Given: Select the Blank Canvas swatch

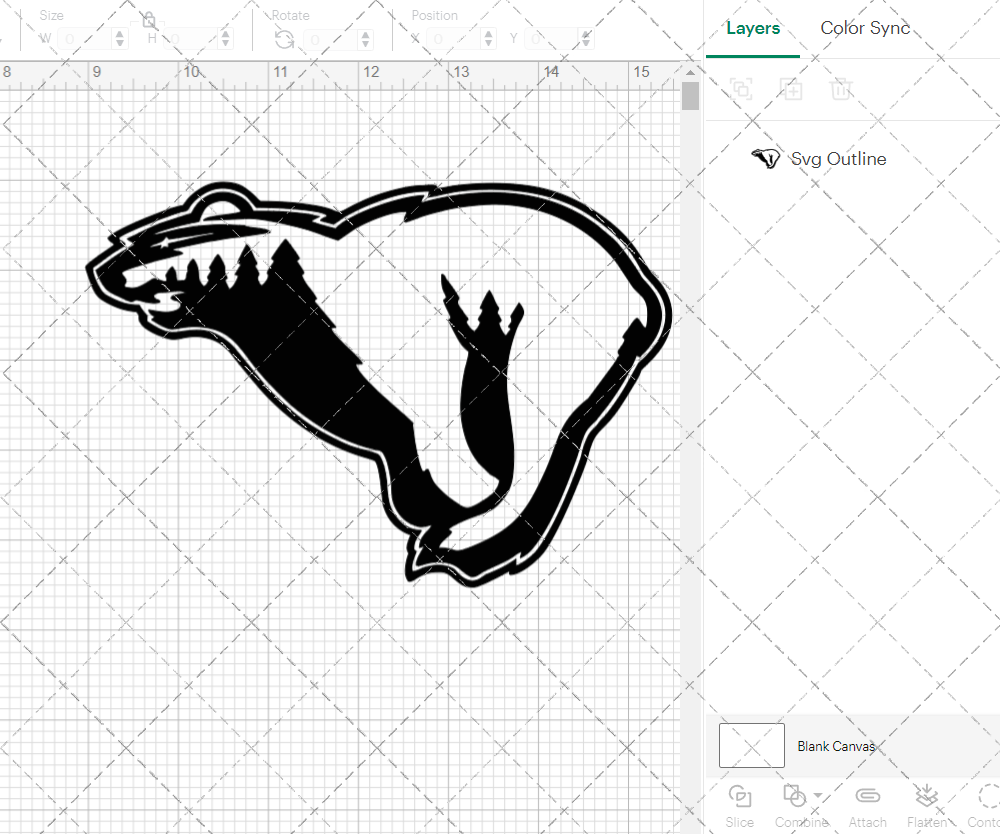Looking at the screenshot, I should tap(751, 745).
